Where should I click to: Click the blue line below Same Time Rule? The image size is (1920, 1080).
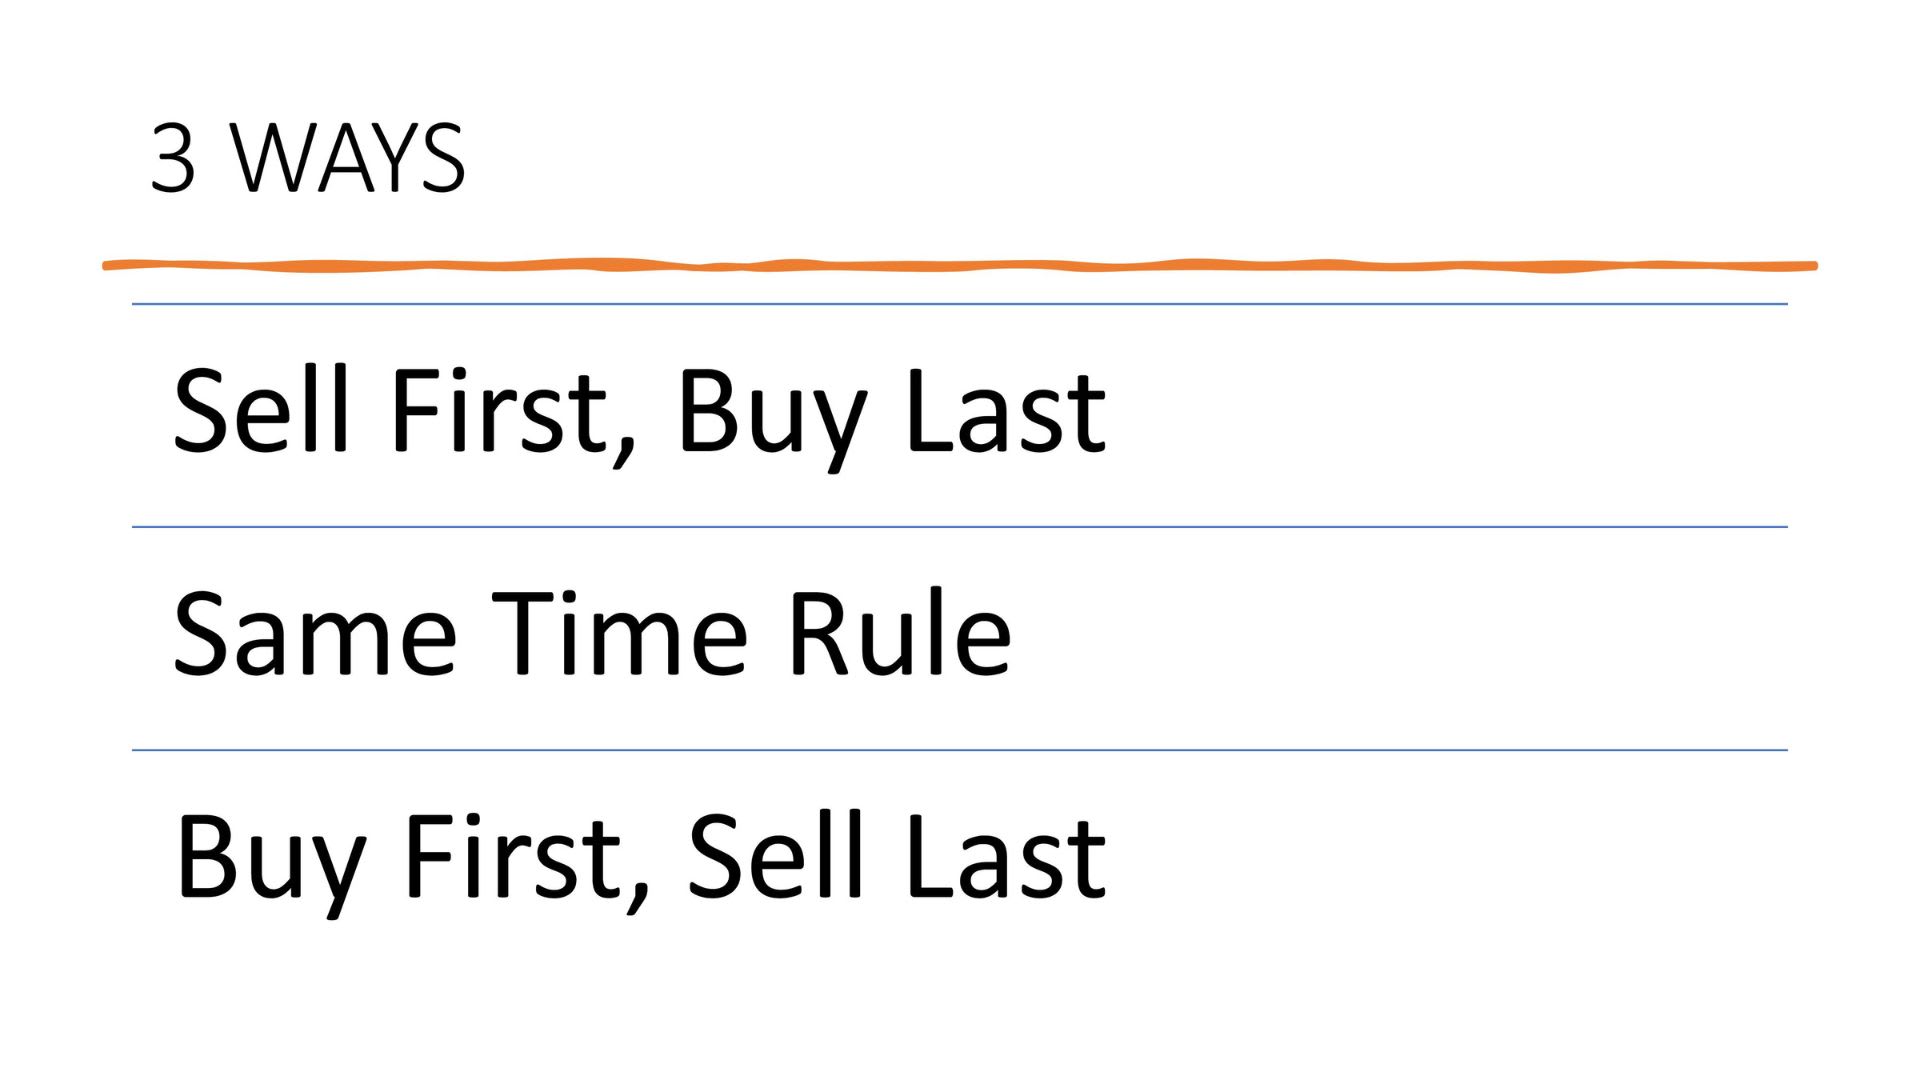pyautogui.click(x=960, y=750)
